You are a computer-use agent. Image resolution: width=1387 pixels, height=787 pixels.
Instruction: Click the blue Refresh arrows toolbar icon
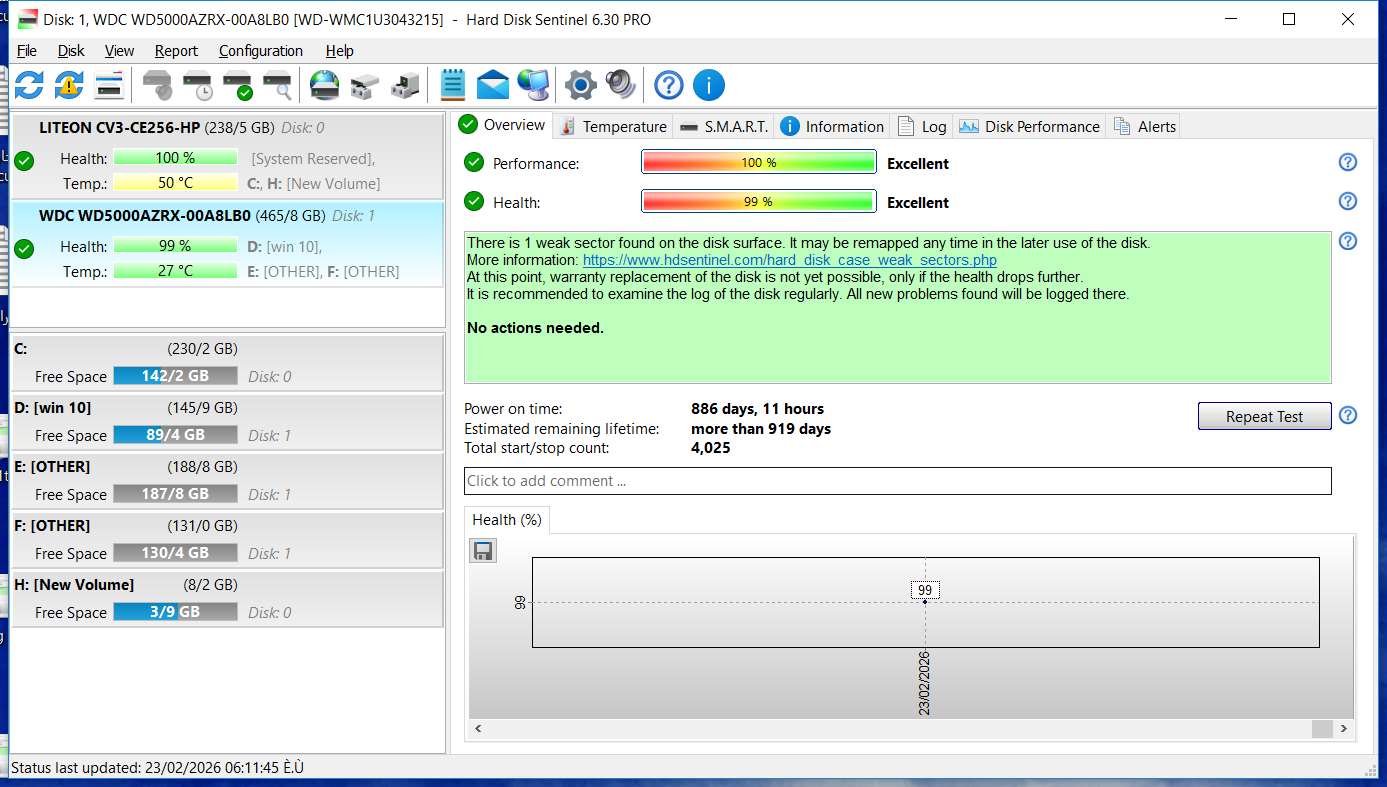coord(29,85)
